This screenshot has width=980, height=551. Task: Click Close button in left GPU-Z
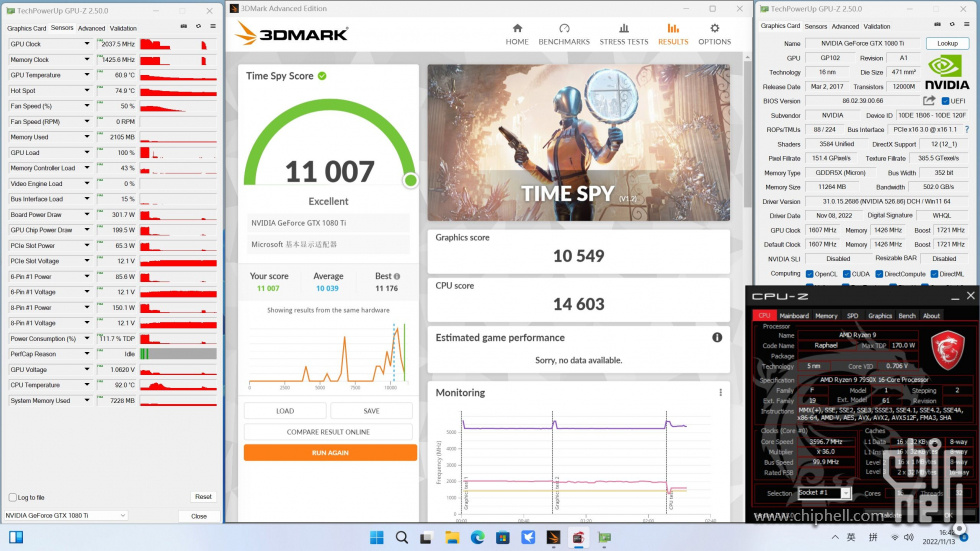click(x=199, y=516)
